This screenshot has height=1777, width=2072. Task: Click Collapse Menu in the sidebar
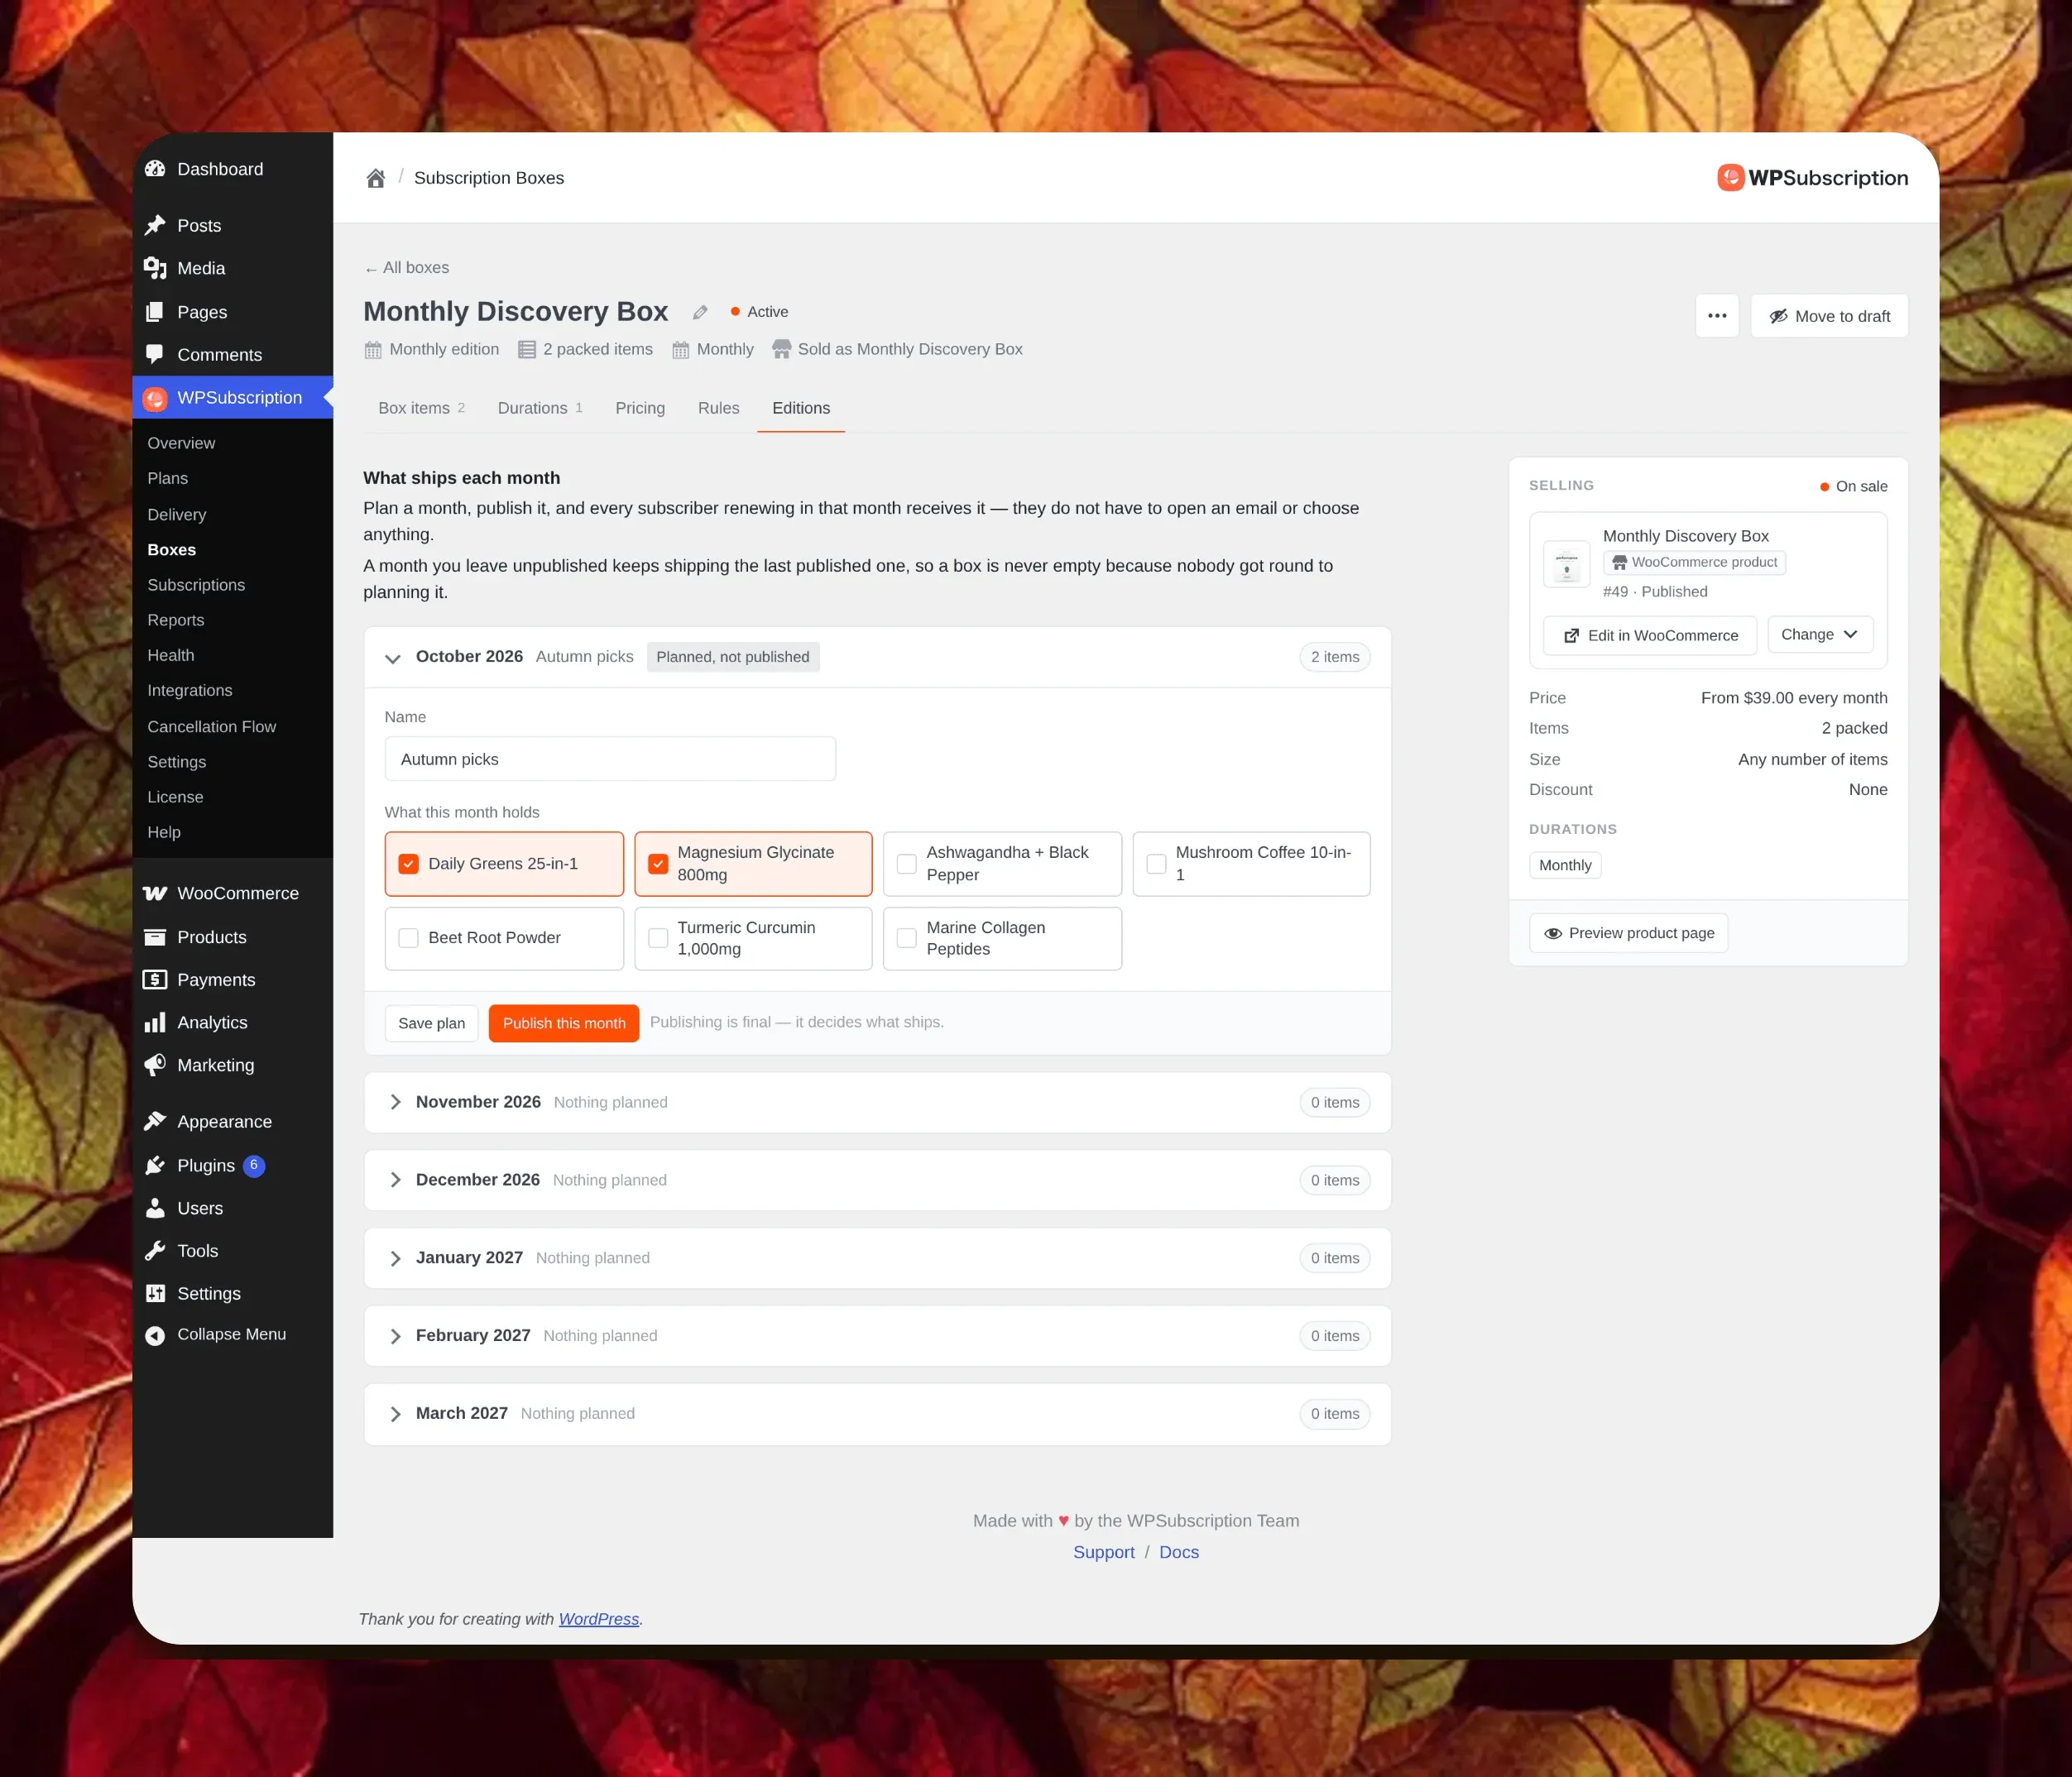coord(232,1335)
